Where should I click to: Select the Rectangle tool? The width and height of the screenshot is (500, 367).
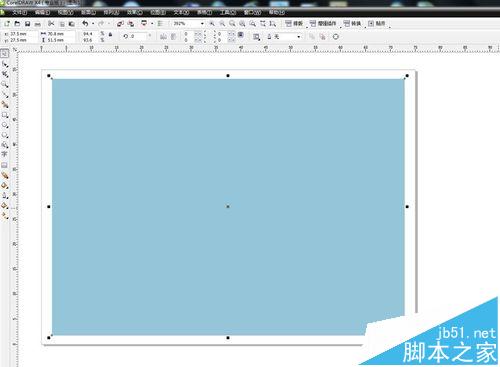pyautogui.click(x=5, y=115)
